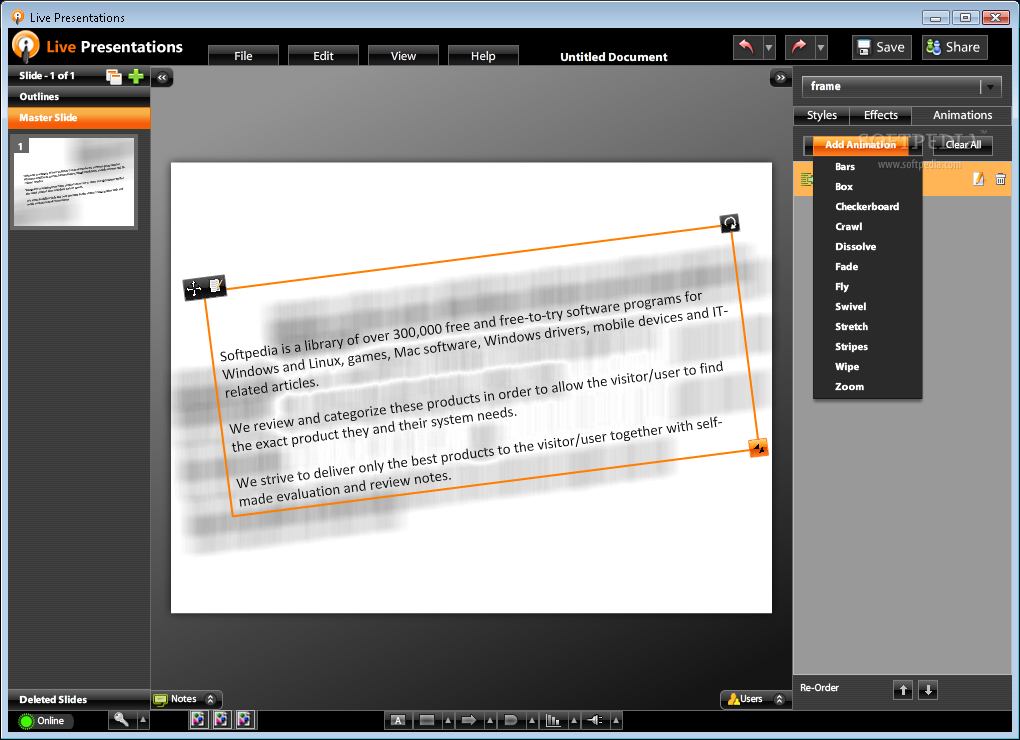
Task: Click the green animation entry icon
Action: (x=807, y=179)
